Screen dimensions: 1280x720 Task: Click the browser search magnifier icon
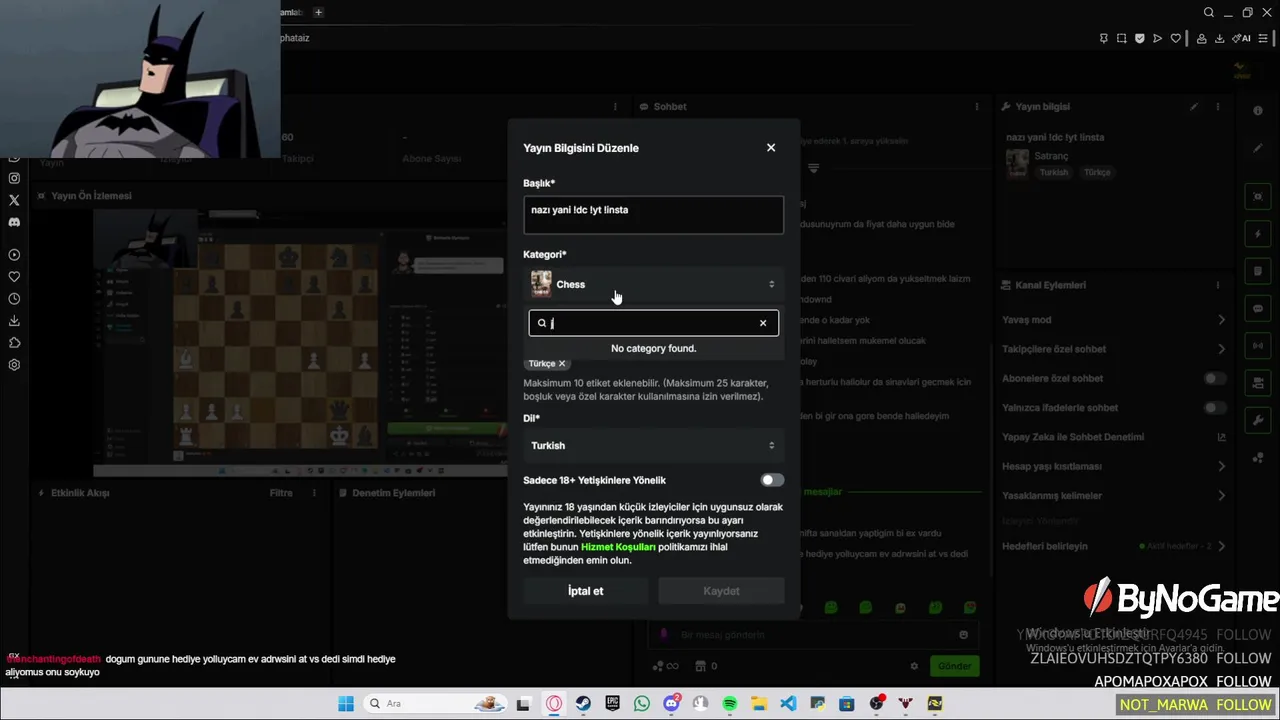click(1209, 12)
